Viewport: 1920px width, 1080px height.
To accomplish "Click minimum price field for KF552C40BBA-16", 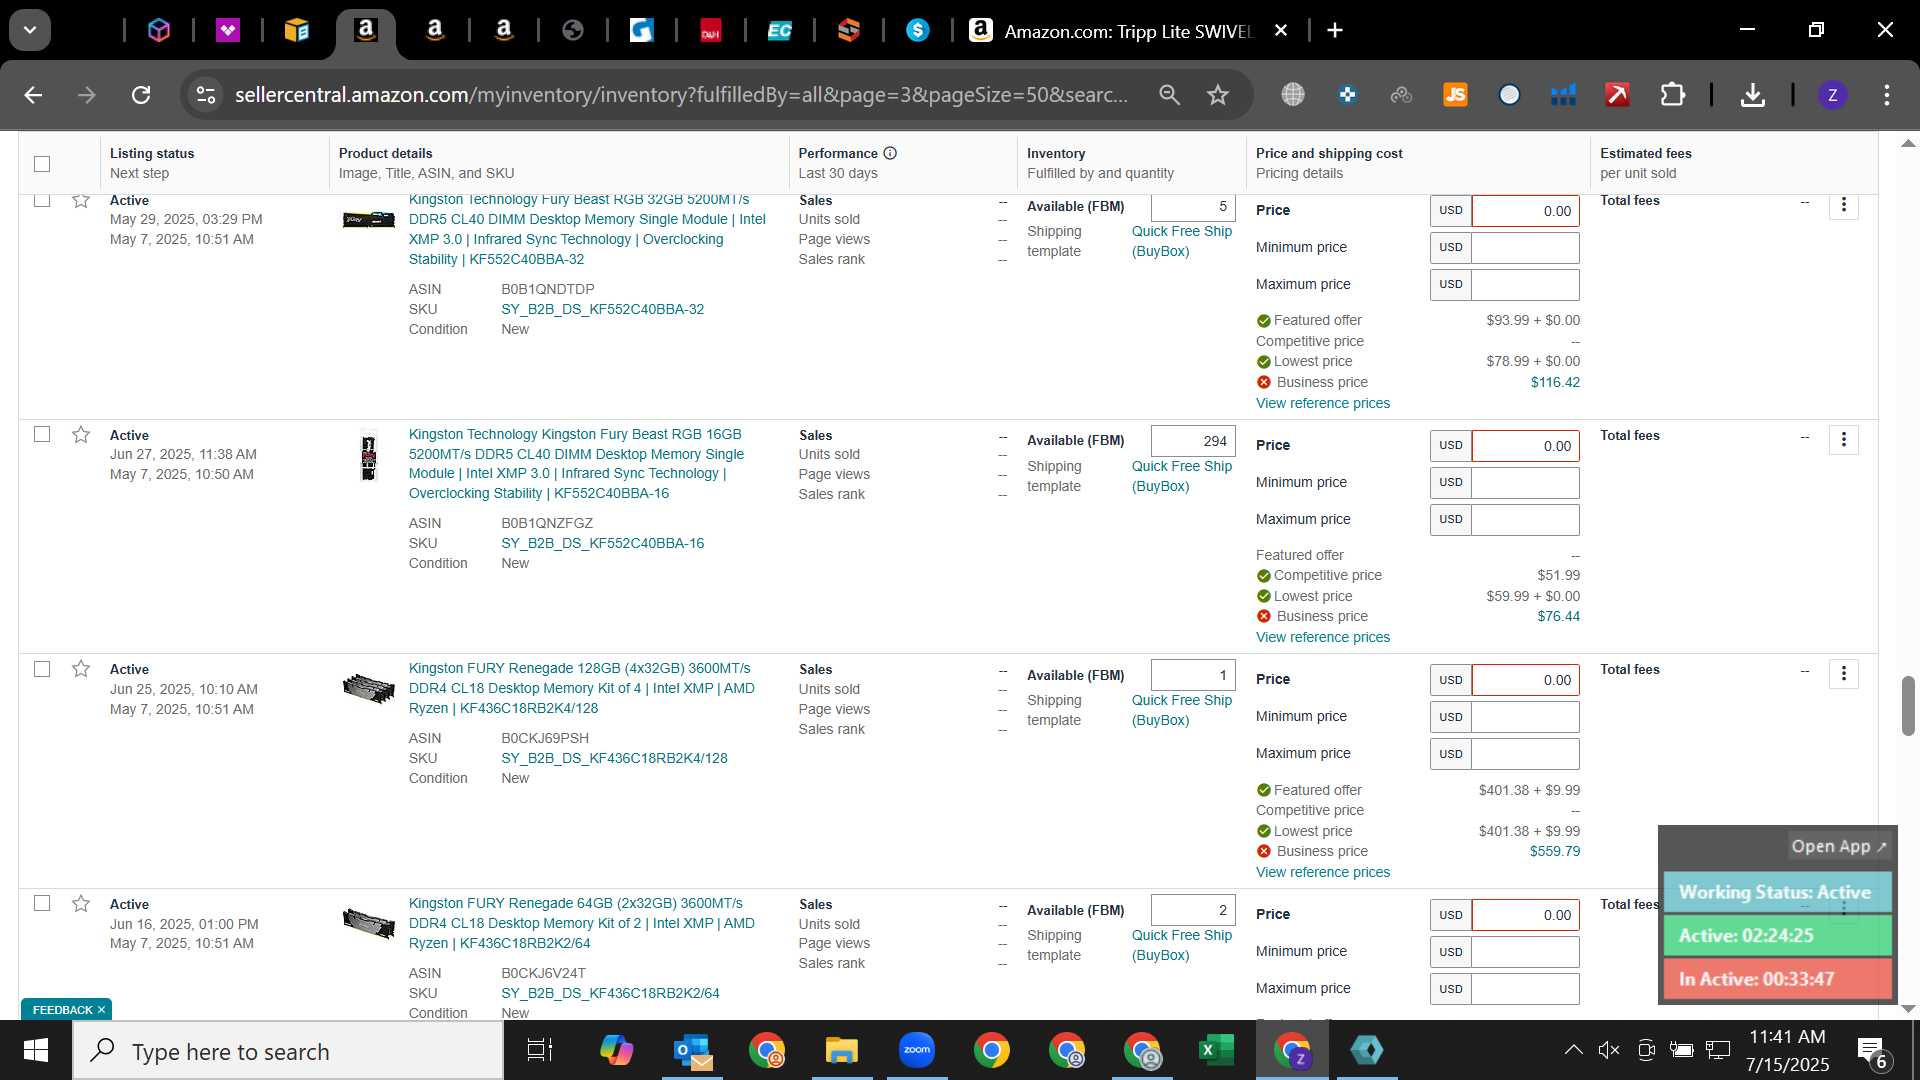I will [x=1525, y=482].
